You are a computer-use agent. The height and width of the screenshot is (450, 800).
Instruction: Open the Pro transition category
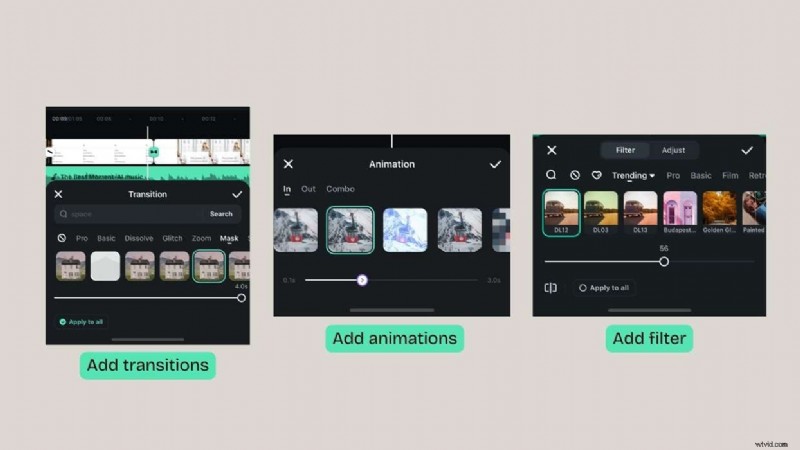(x=82, y=238)
